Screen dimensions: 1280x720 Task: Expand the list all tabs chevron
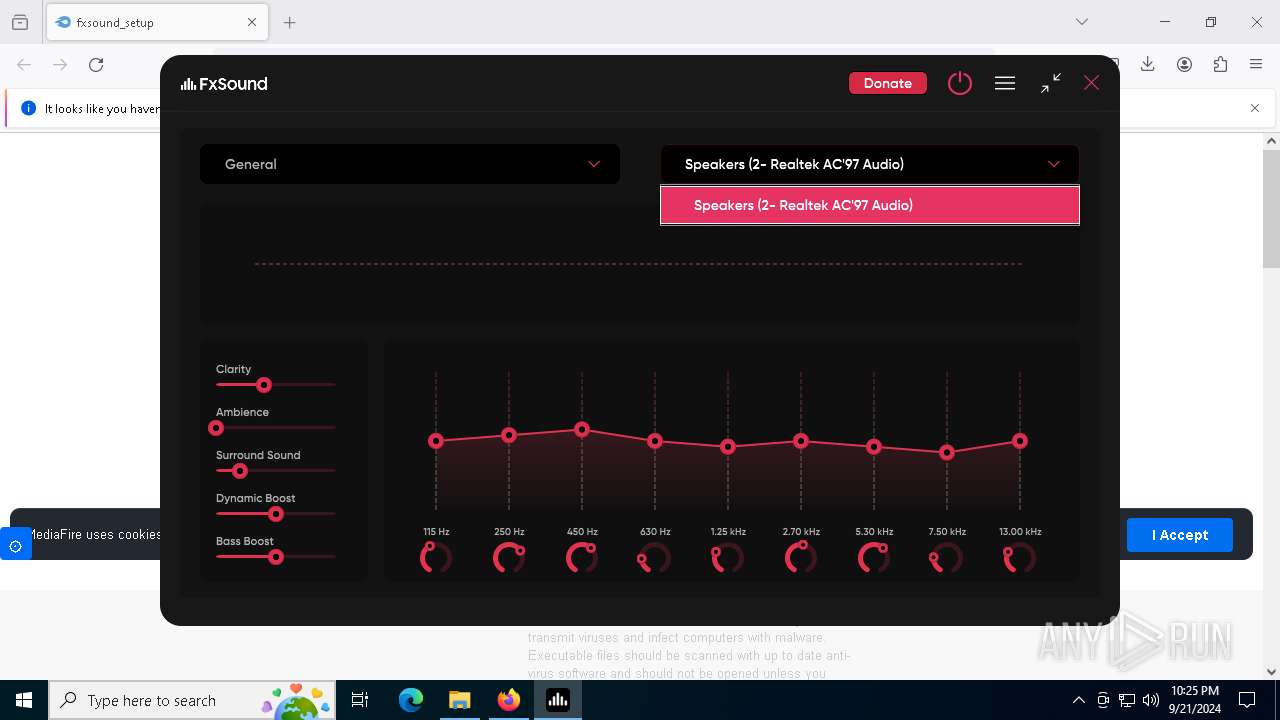click(x=1082, y=22)
